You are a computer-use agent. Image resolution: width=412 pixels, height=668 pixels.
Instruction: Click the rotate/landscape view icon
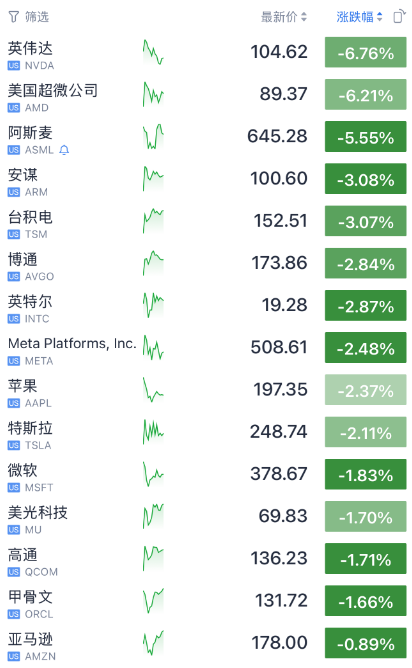399,17
